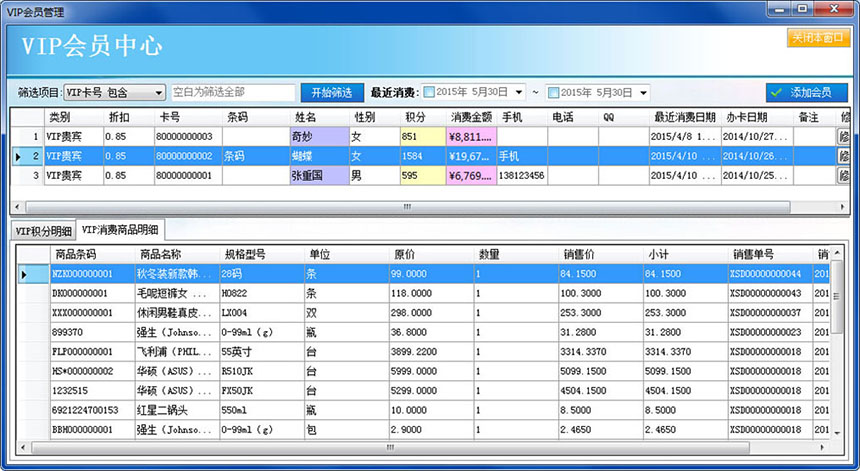Expand the end date picker dropdown arrow
Image resolution: width=860 pixels, height=471 pixels.
click(643, 93)
